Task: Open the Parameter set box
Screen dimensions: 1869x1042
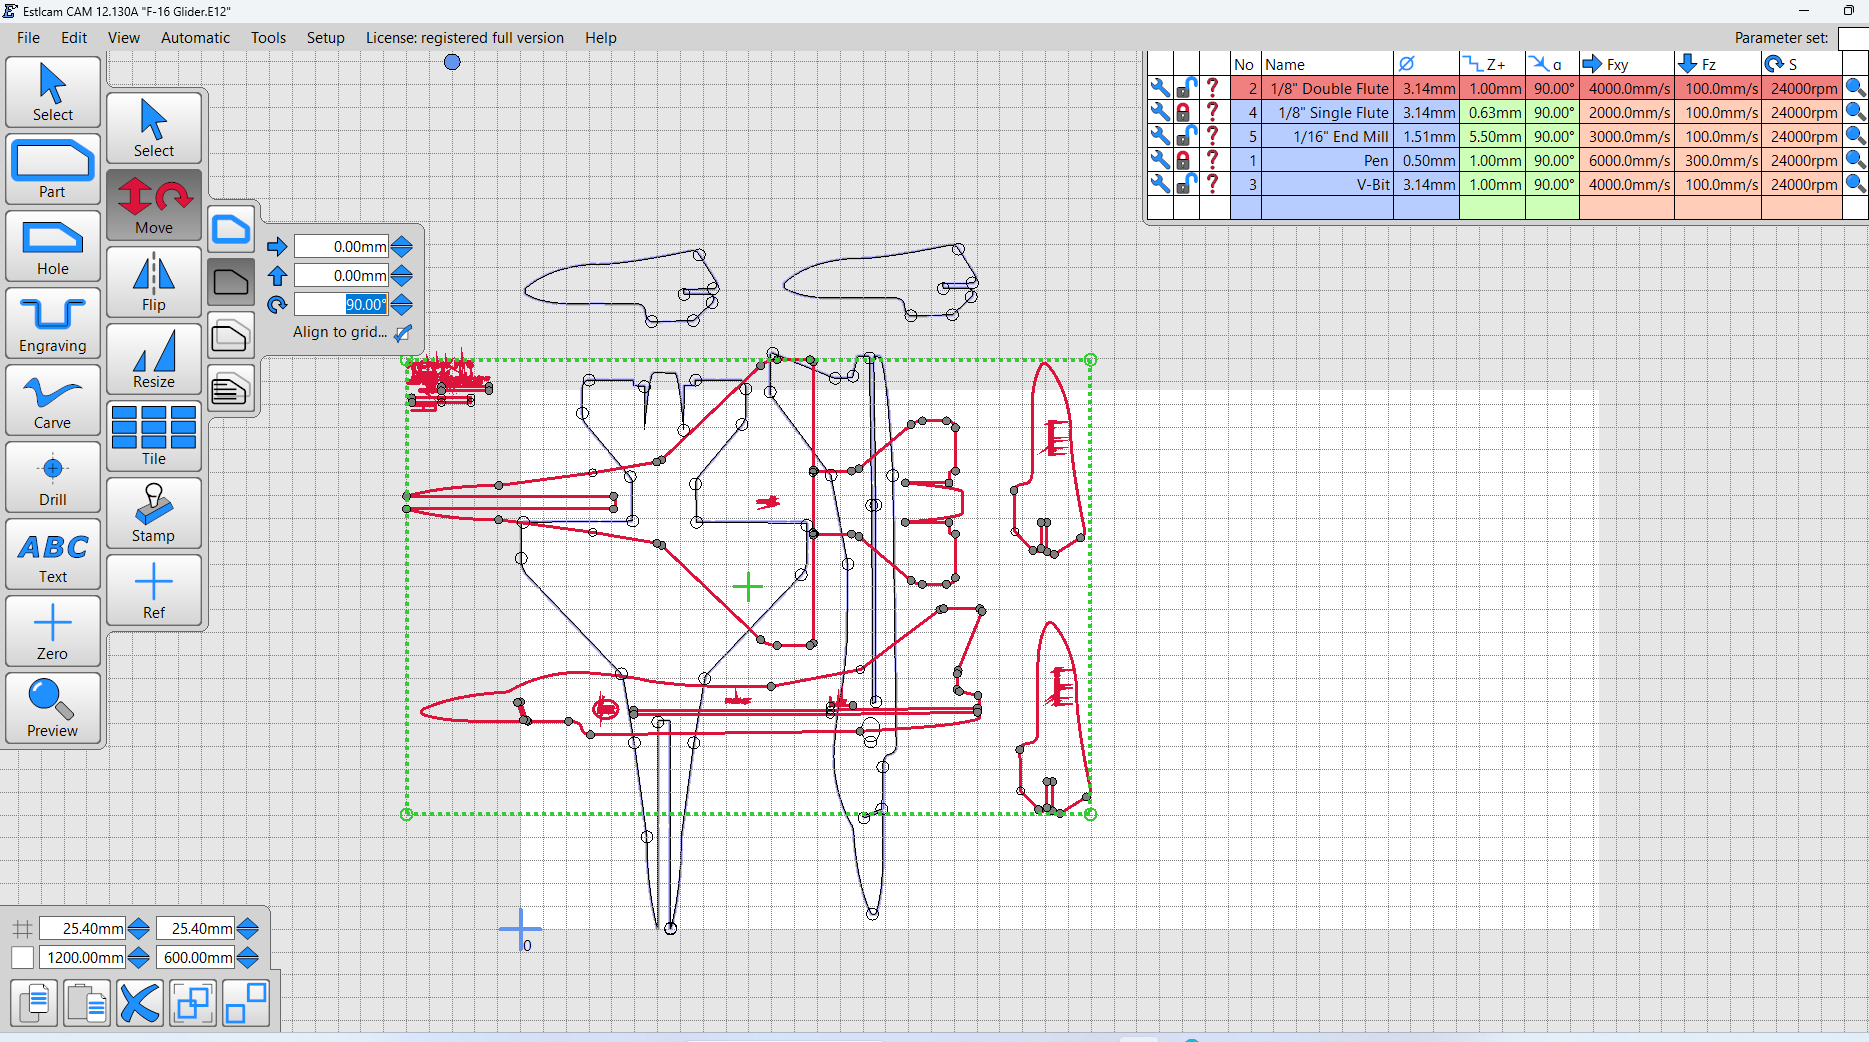Action: 1853,38
